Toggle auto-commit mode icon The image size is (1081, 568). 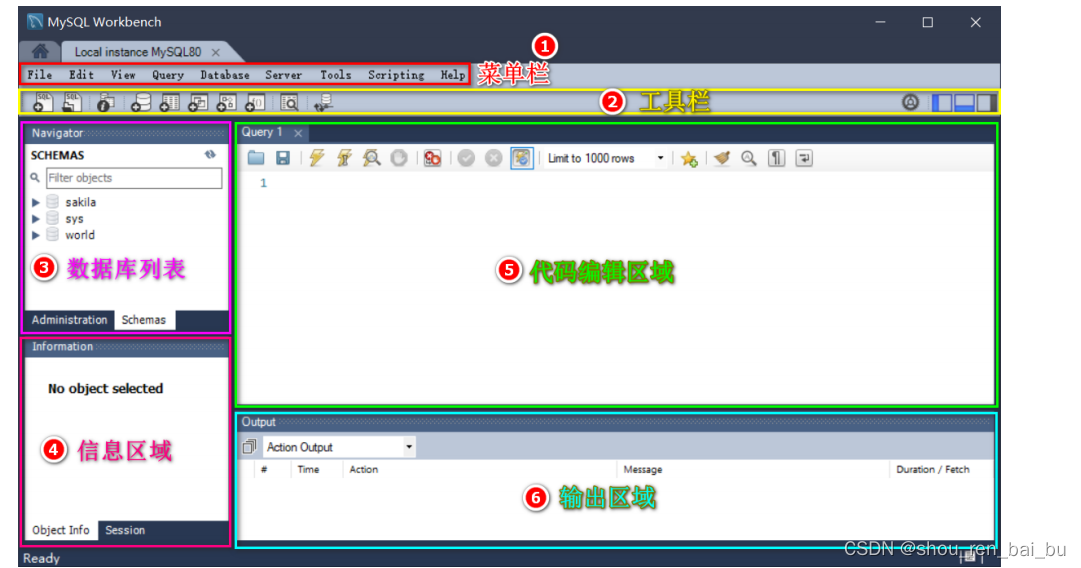point(522,158)
